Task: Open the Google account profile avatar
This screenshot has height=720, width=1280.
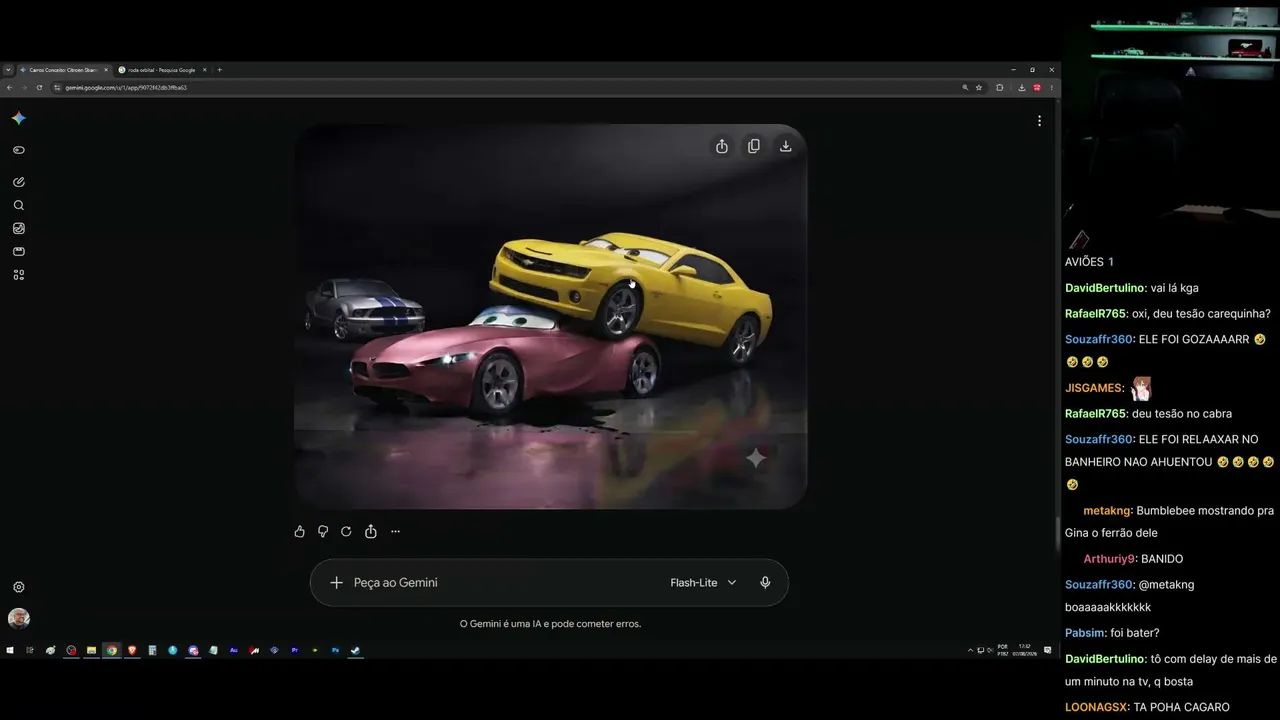Action: pos(18,618)
